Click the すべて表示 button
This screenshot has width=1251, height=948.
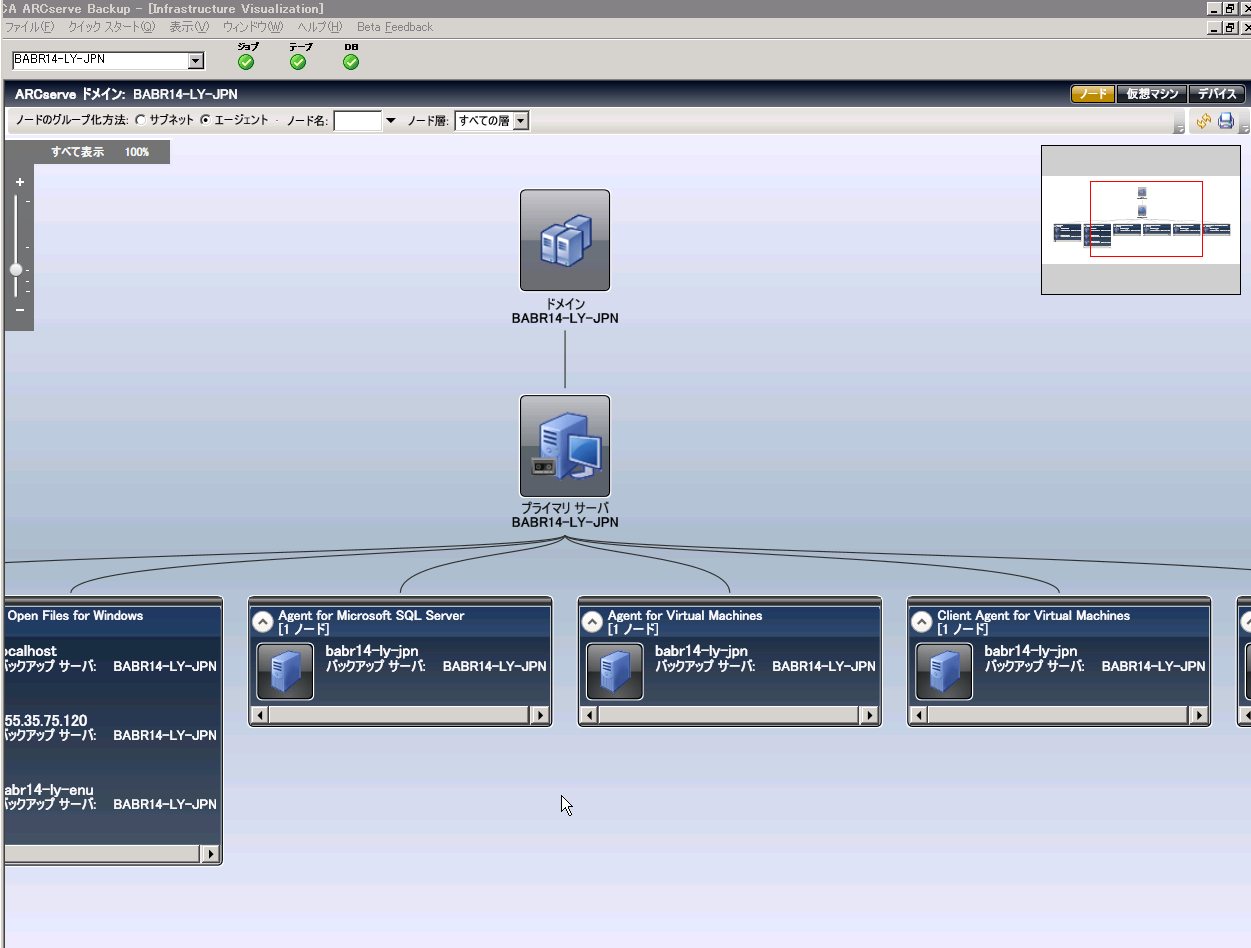[x=77, y=152]
